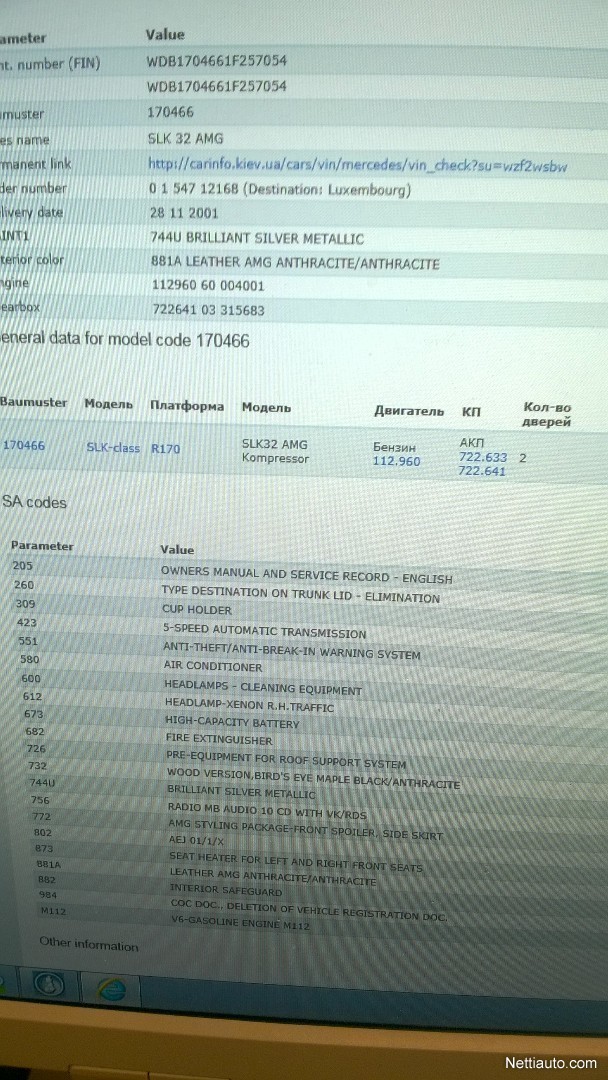Click the 5-speed automatic transmission row
608x1080 pixels.
pyautogui.click(x=264, y=633)
